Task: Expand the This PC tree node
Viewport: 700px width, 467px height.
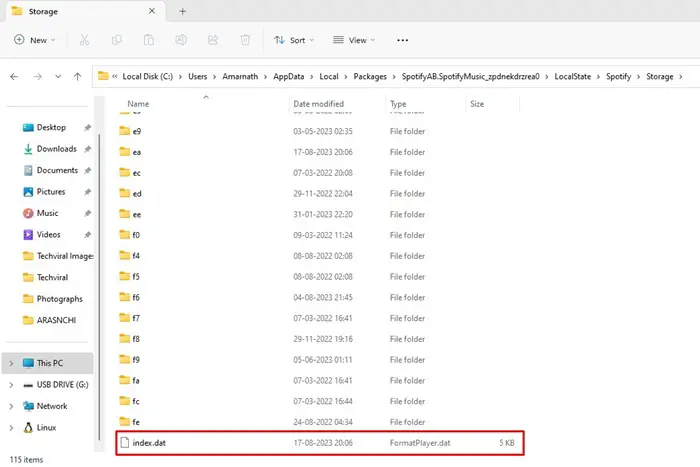Action: pos(11,363)
